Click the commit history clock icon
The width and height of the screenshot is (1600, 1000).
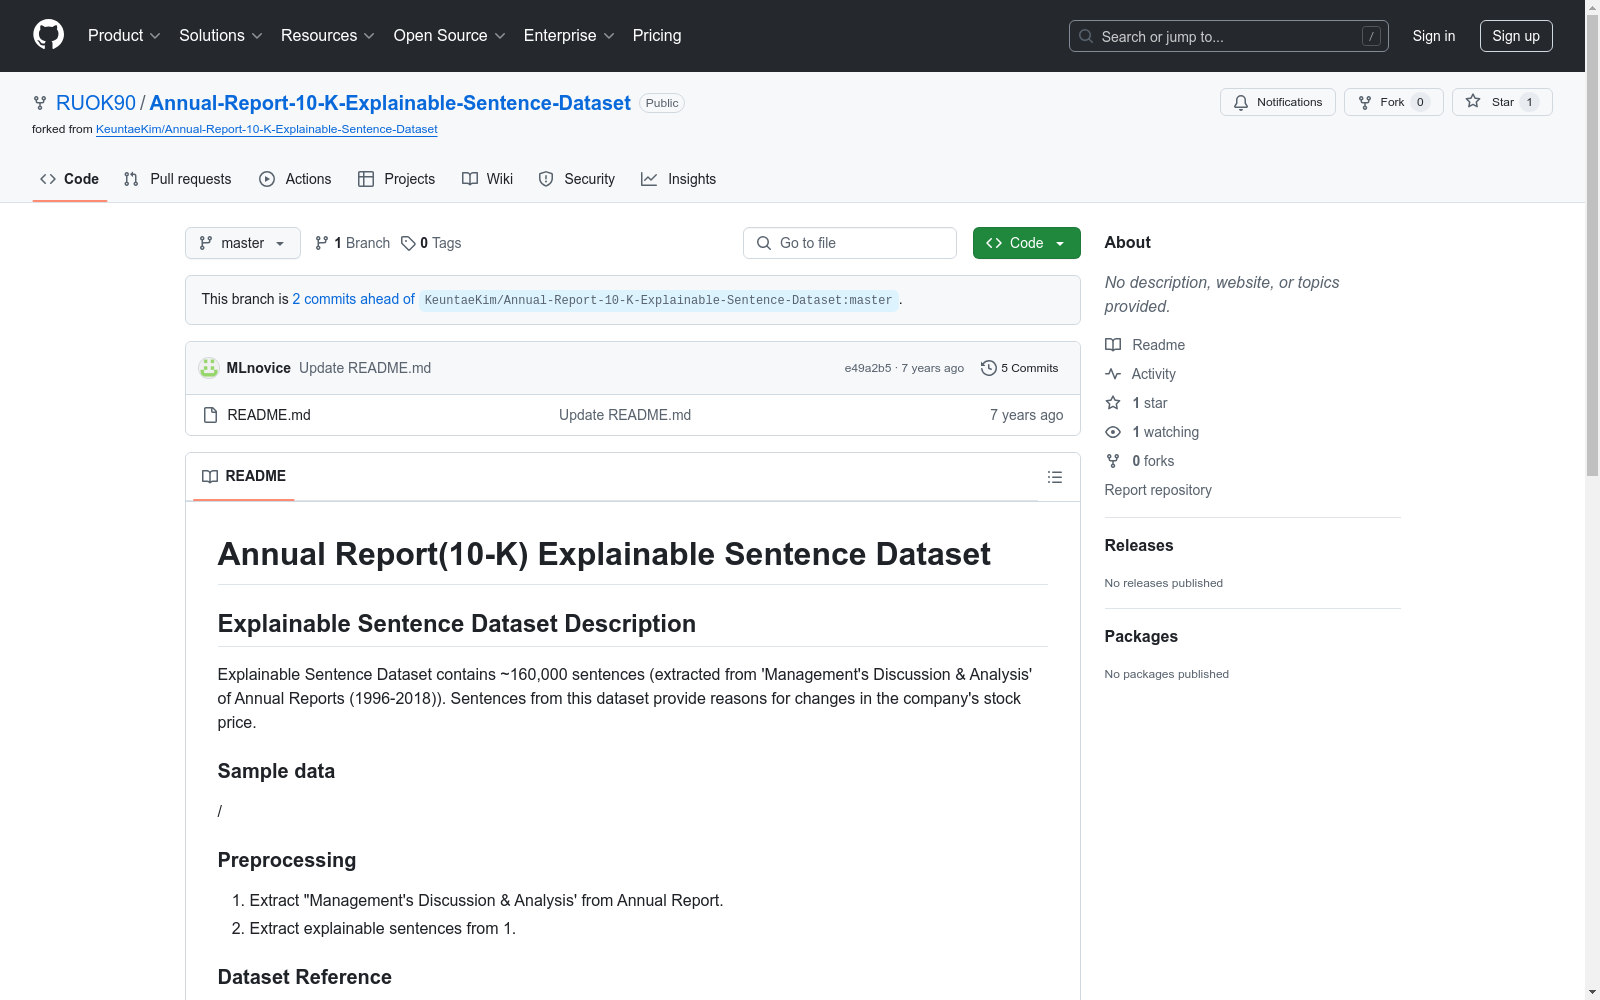coord(989,368)
